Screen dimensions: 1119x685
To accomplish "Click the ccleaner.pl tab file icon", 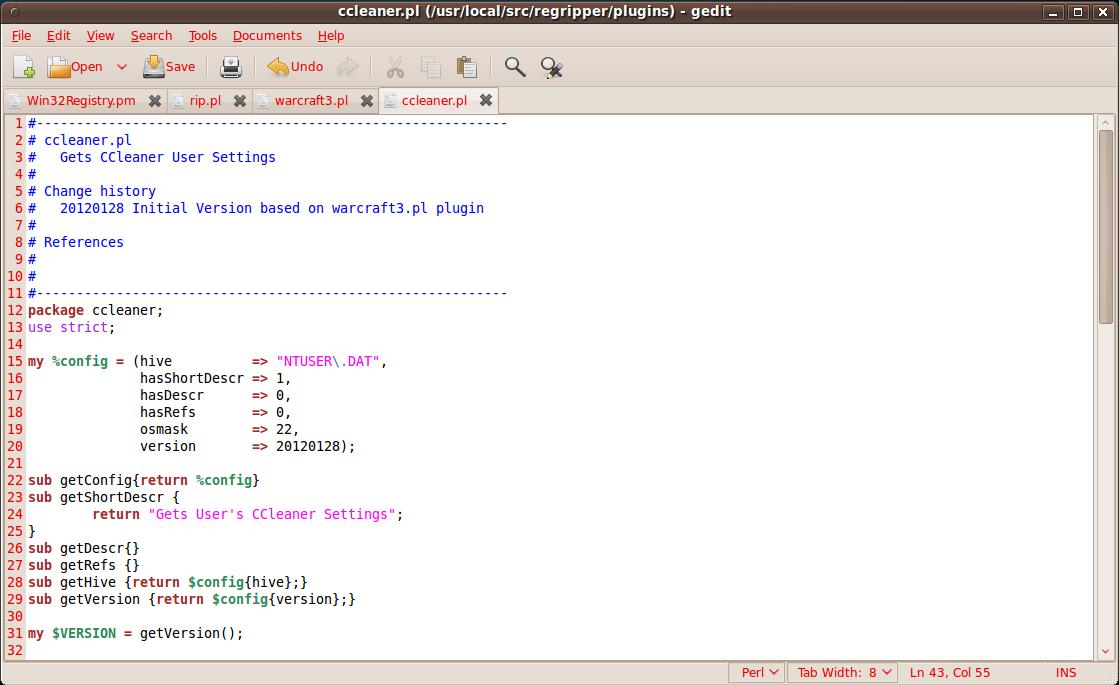I will coord(390,101).
